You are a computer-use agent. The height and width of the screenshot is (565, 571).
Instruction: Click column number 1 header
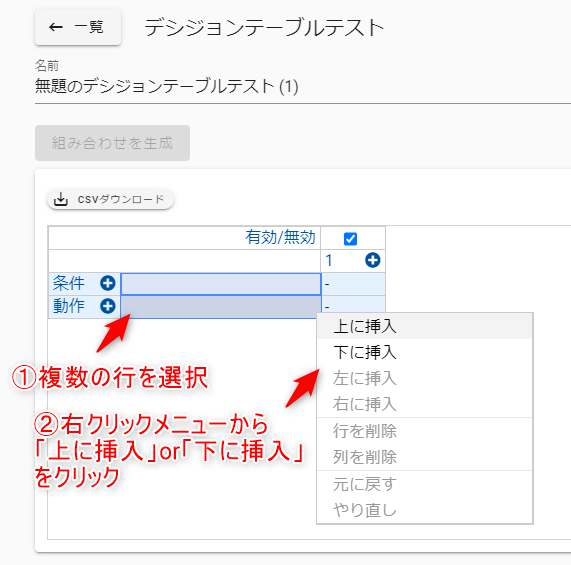tap(329, 261)
